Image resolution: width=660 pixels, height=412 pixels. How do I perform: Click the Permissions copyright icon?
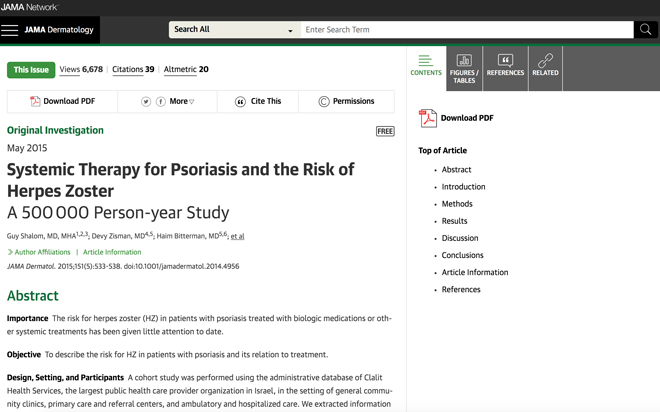[x=324, y=101]
